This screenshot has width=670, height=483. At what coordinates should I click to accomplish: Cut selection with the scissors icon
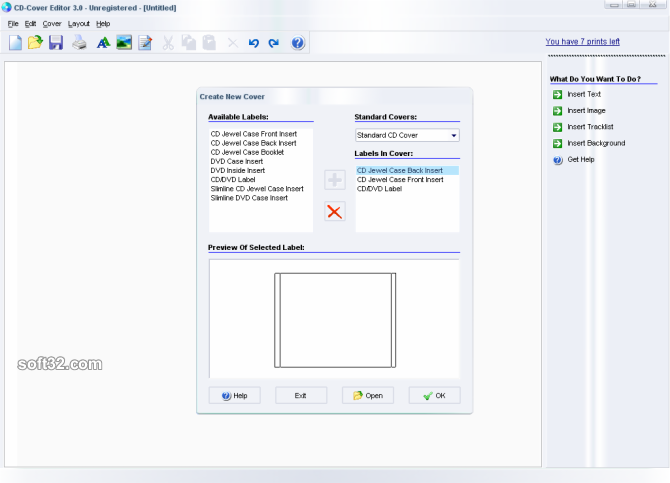[168, 43]
